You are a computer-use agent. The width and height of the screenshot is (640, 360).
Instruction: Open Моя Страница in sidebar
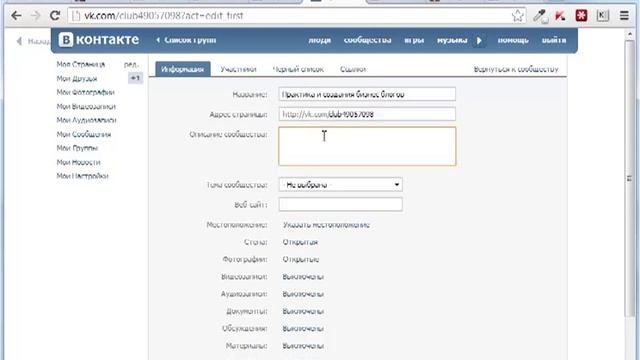pyautogui.click(x=81, y=64)
